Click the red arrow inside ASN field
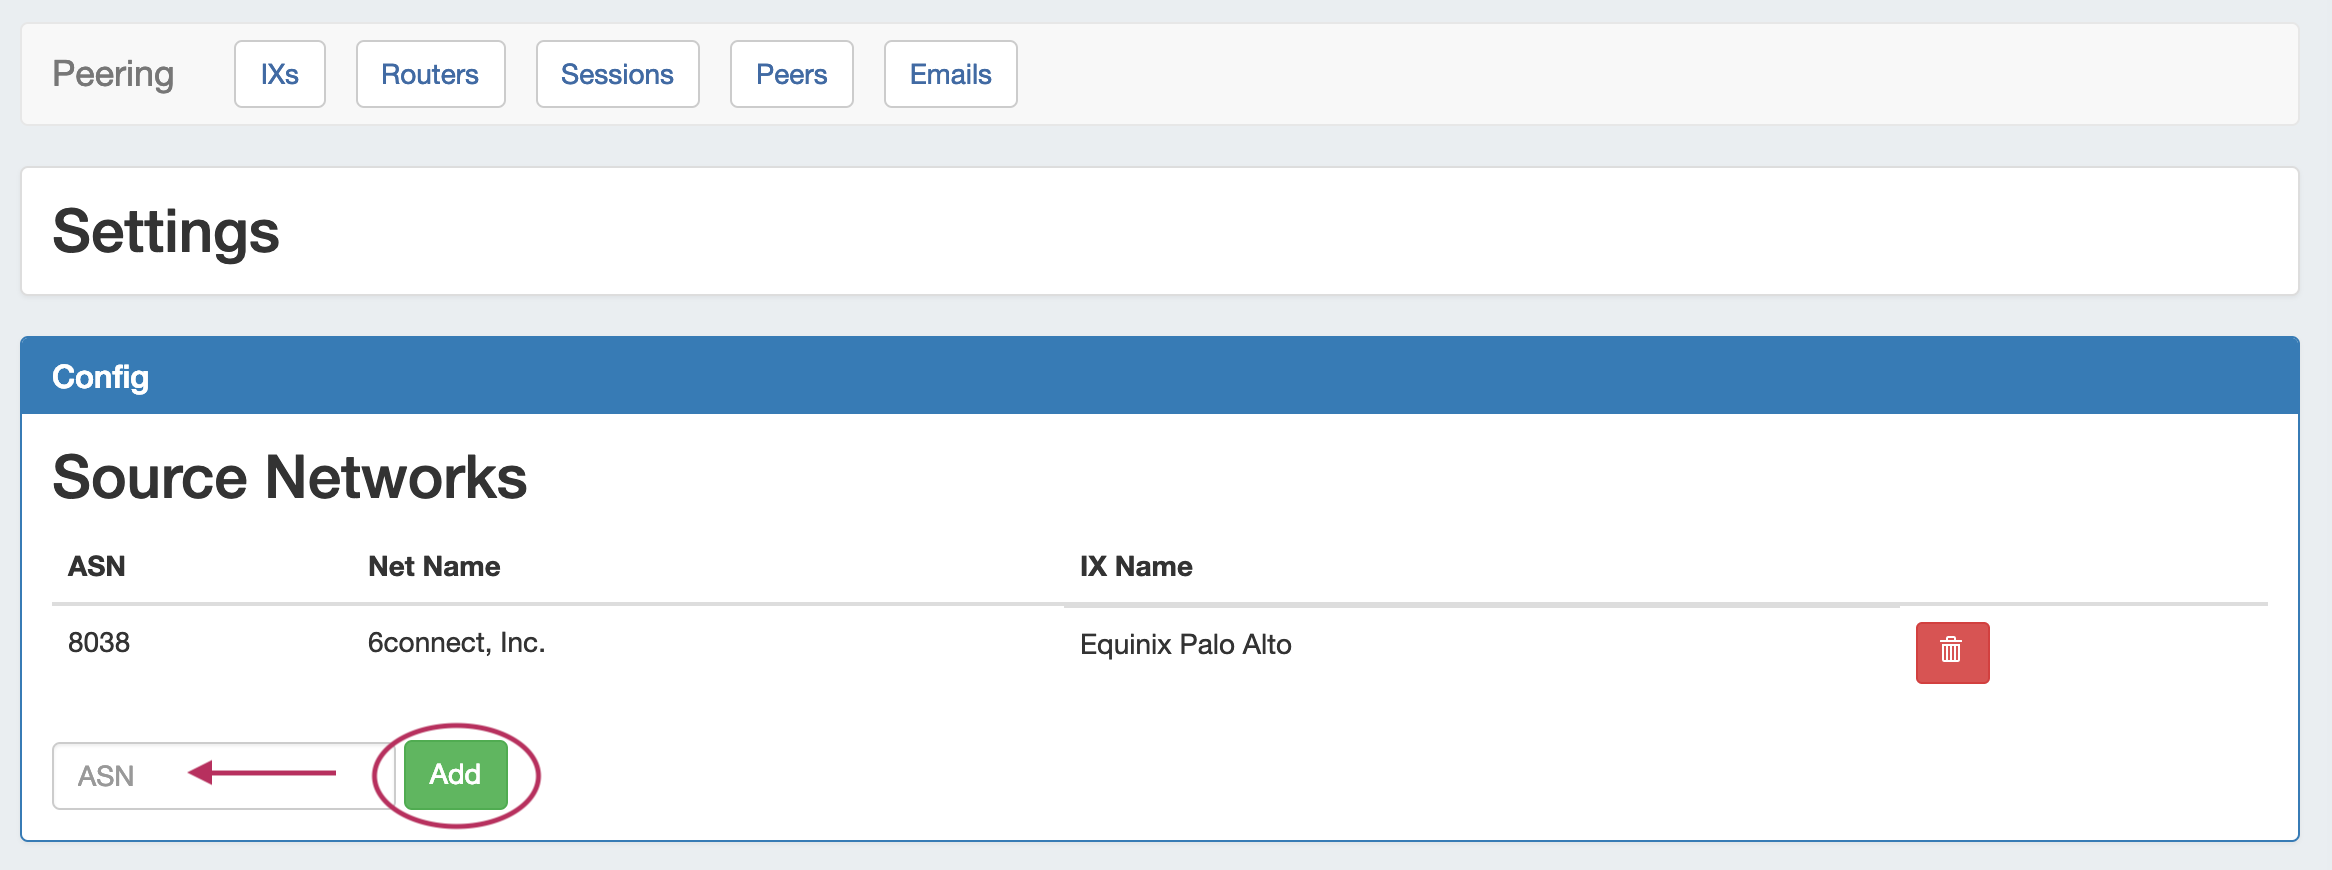Viewport: 2332px width, 870px height. click(x=262, y=772)
